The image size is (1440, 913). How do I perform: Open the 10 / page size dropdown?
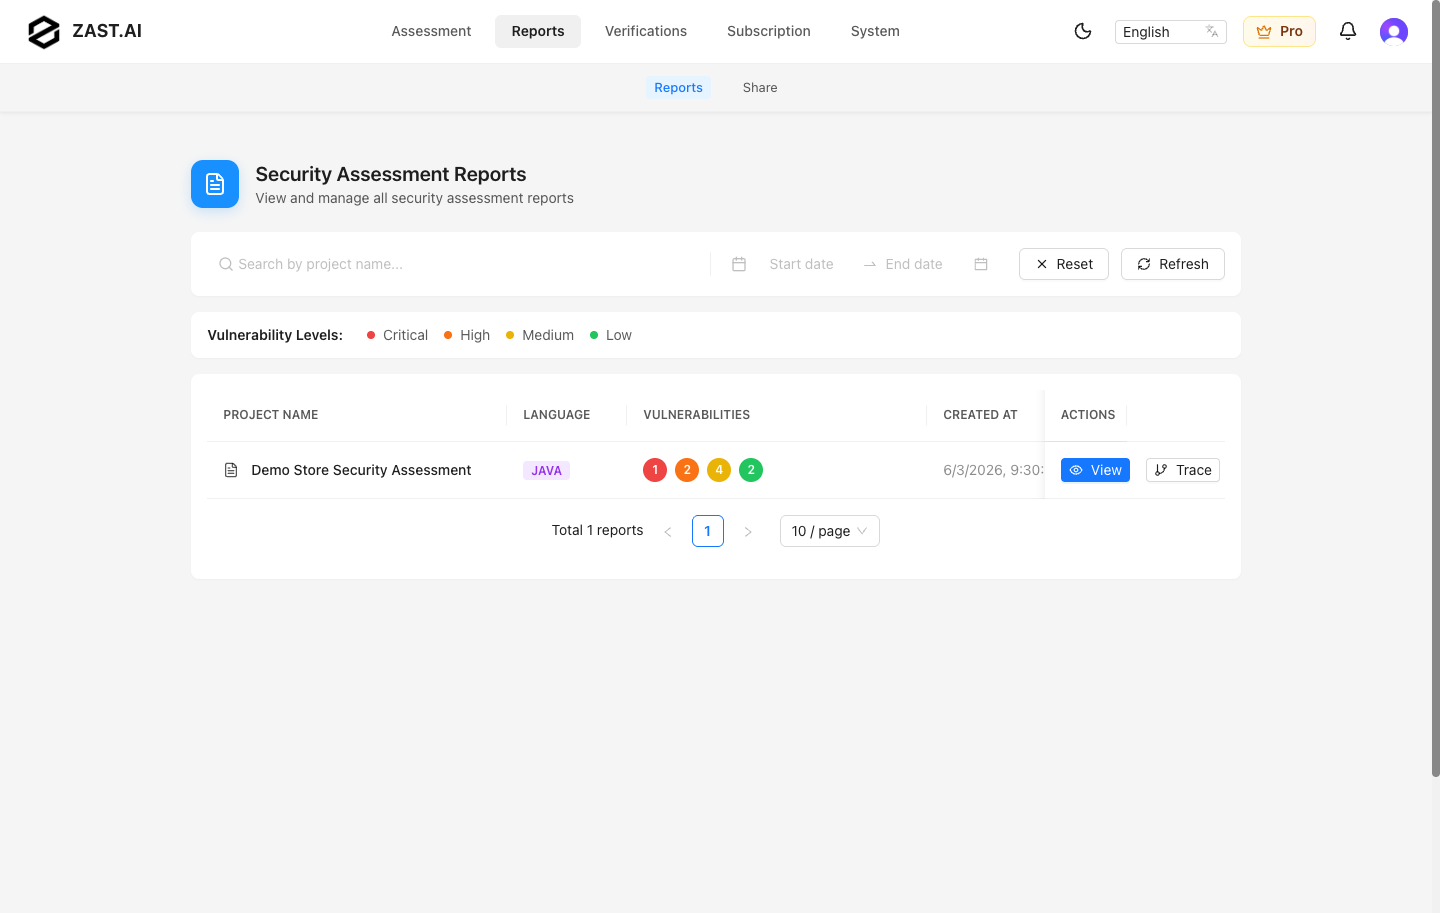pyautogui.click(x=830, y=531)
